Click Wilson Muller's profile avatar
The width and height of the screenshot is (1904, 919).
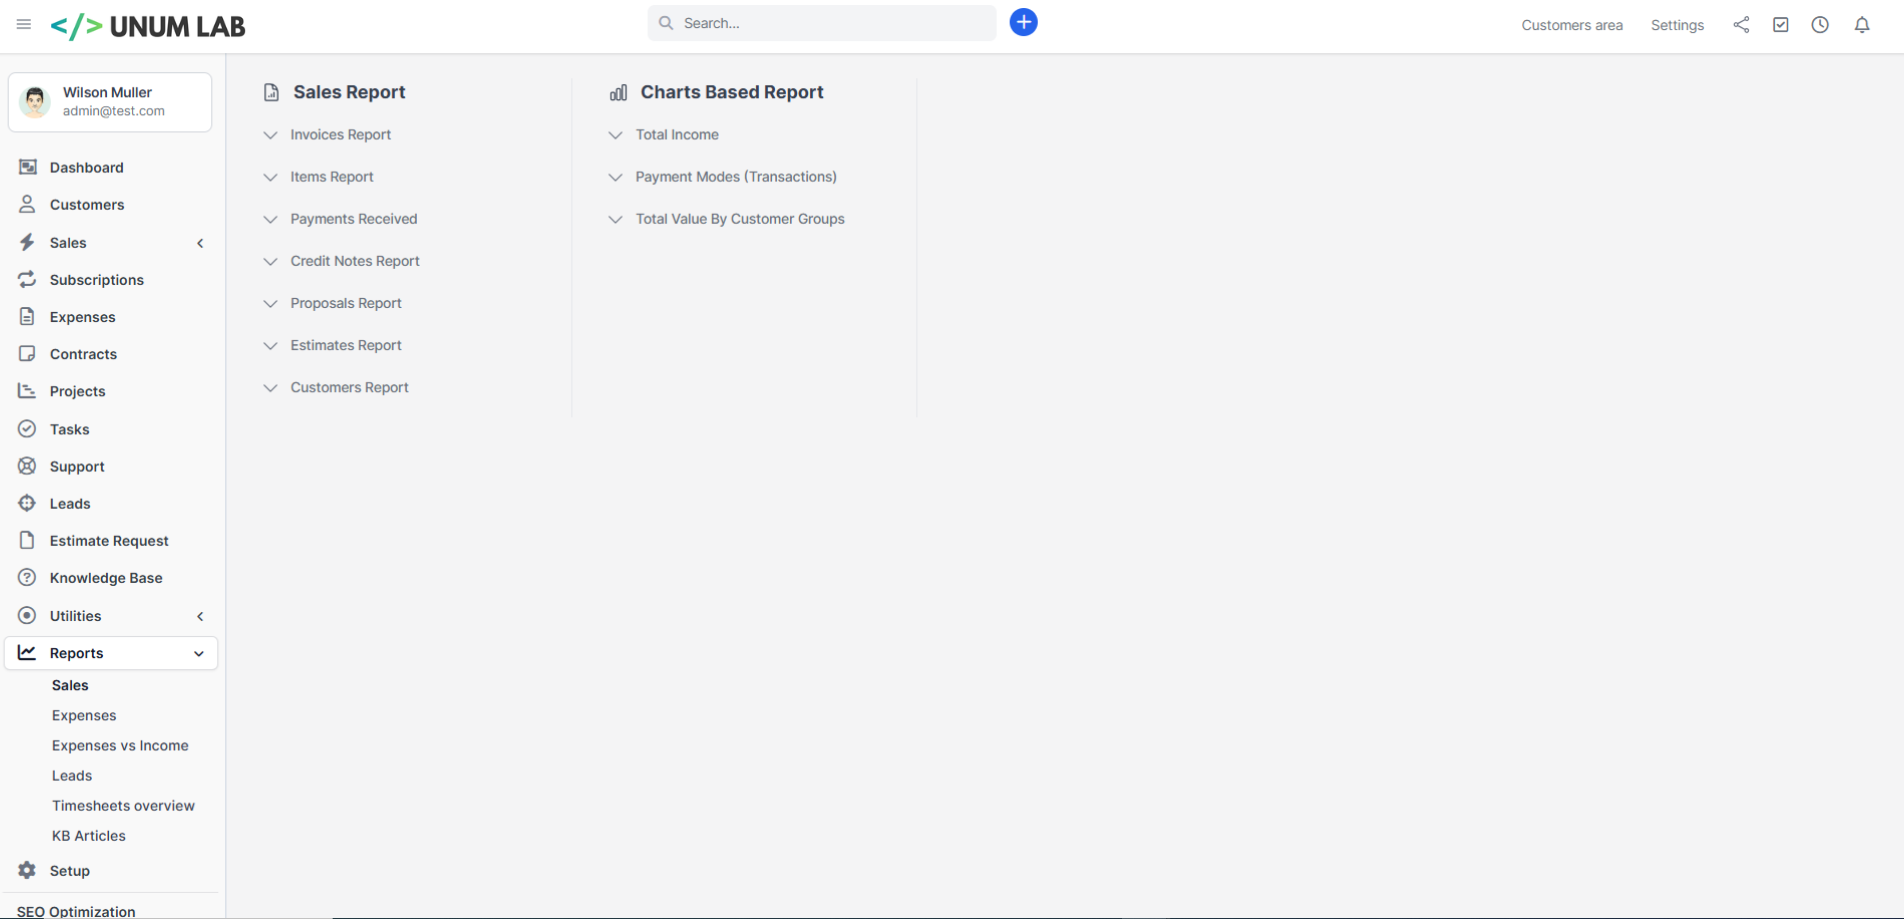tap(35, 102)
